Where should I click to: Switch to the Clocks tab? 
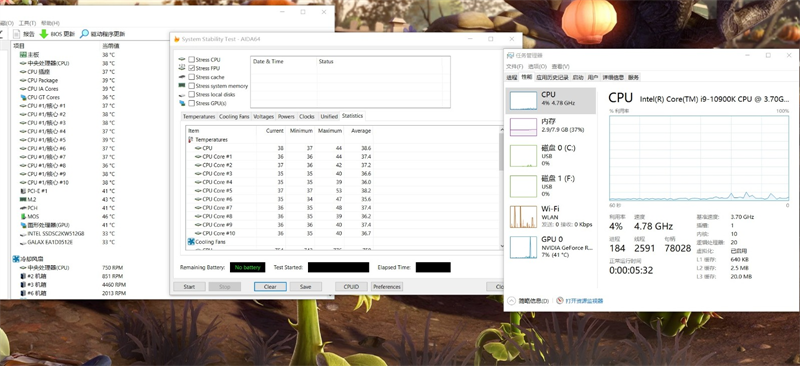coord(307,116)
